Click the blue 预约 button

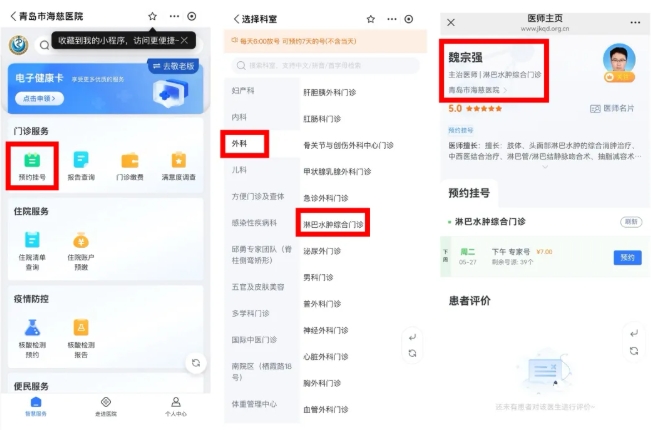pos(627,257)
